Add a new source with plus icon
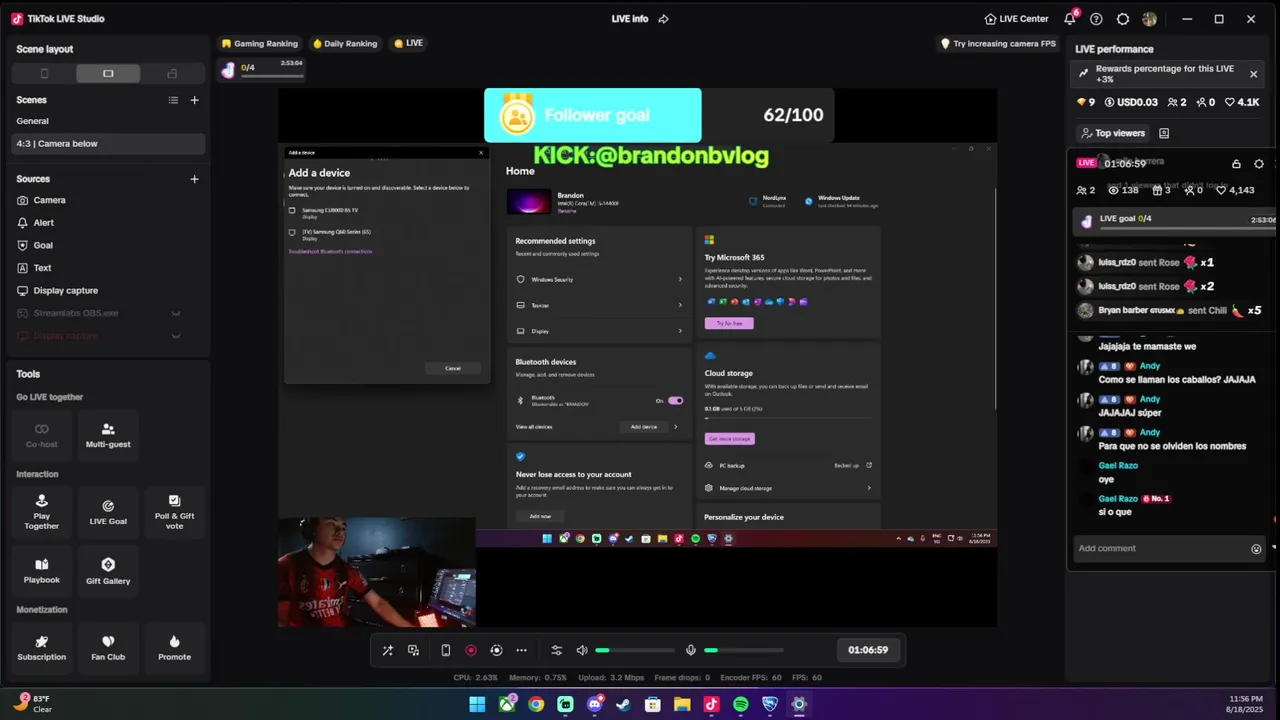This screenshot has height=720, width=1280. click(x=194, y=179)
